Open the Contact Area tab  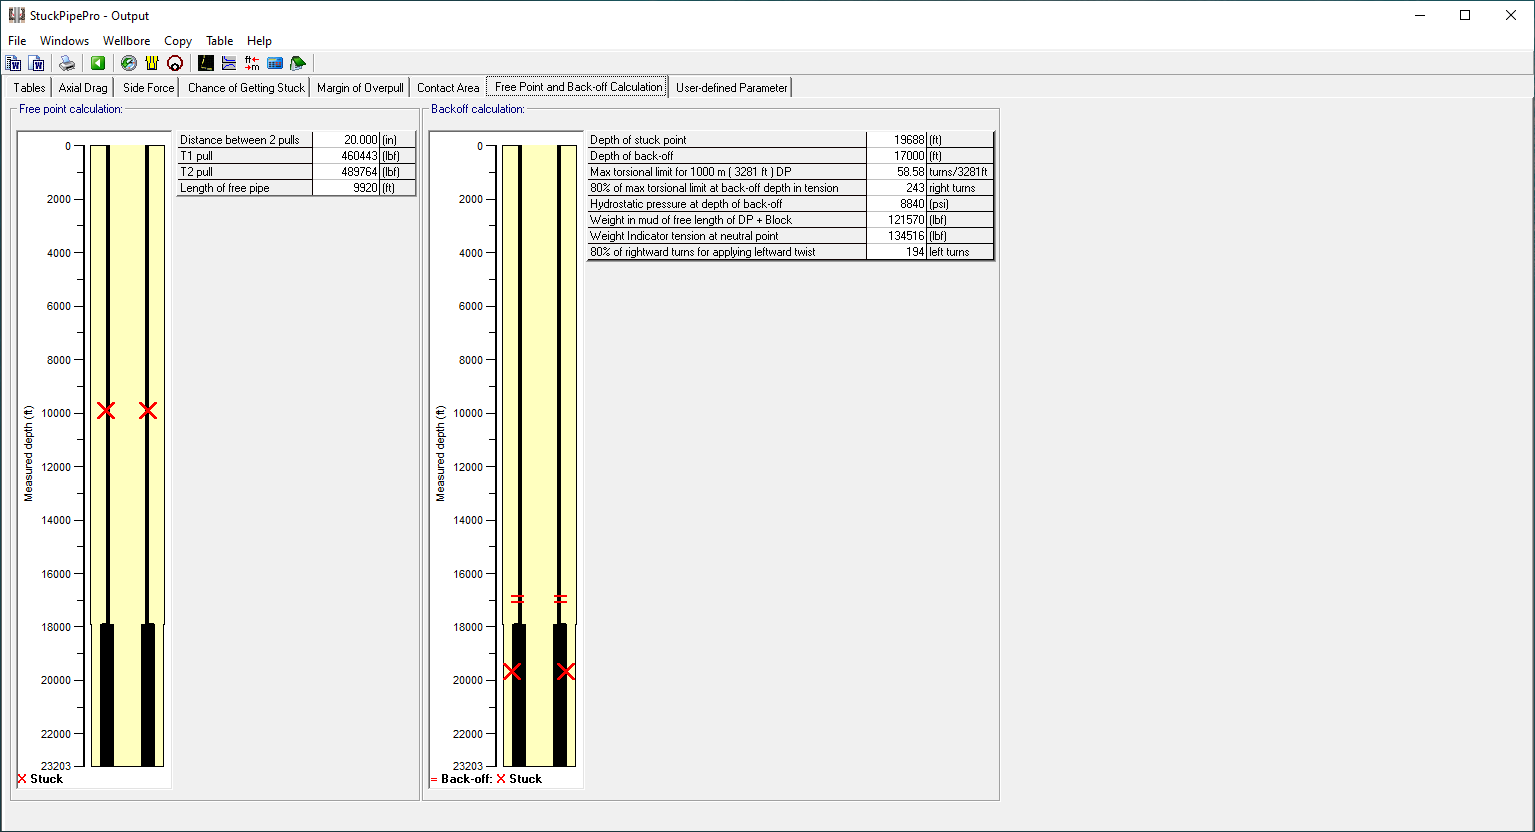point(448,88)
